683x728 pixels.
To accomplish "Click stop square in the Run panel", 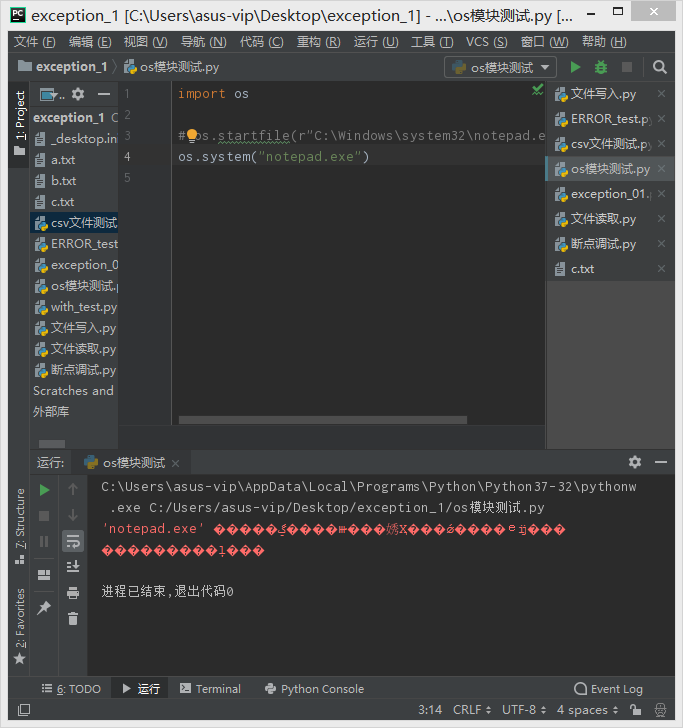I will (x=44, y=516).
